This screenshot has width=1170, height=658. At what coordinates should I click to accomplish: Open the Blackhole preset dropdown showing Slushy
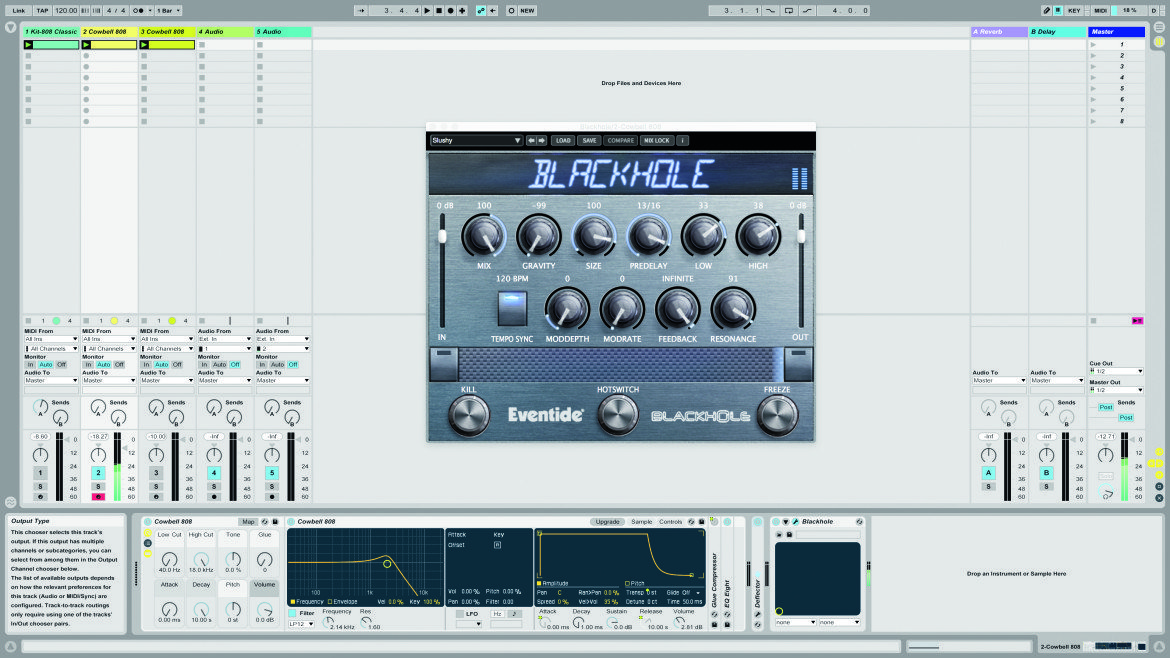475,140
